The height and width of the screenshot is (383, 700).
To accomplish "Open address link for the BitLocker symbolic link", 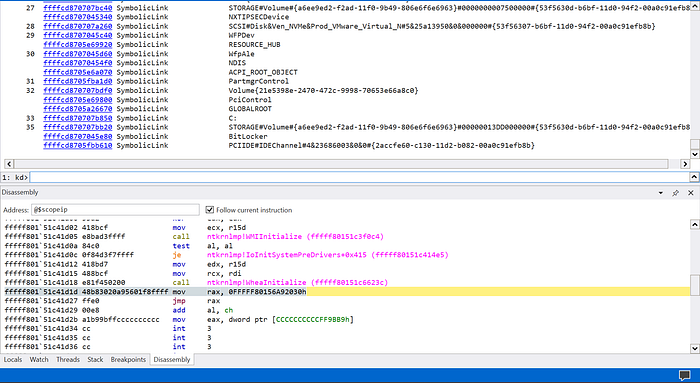I will [x=78, y=136].
